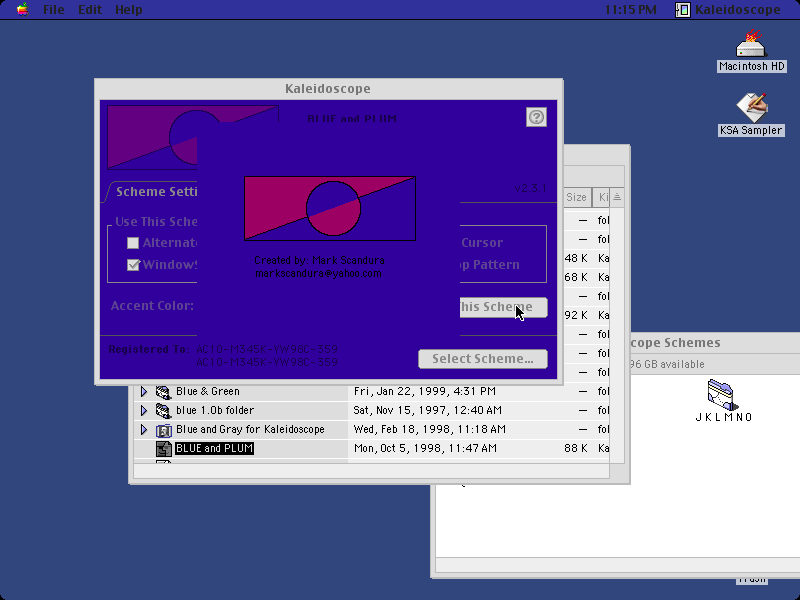Select the BLUE and PLUM scheme file icon
The width and height of the screenshot is (800, 600).
coord(163,449)
